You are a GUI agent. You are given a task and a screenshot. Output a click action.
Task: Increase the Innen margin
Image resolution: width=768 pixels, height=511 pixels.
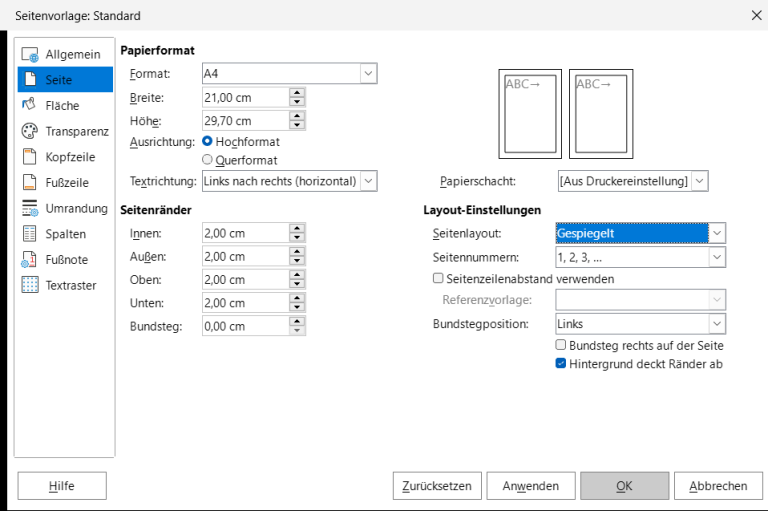[x=297, y=228]
